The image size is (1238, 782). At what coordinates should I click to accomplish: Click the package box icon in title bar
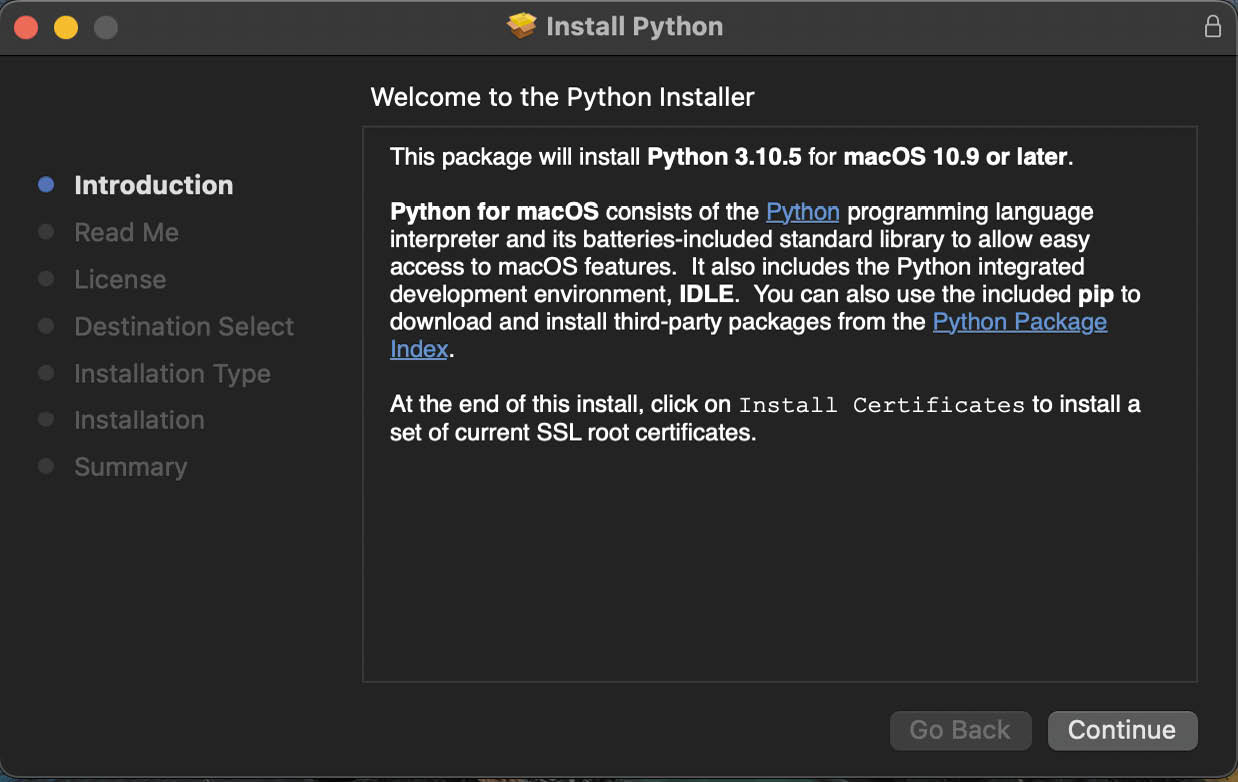pos(522,26)
